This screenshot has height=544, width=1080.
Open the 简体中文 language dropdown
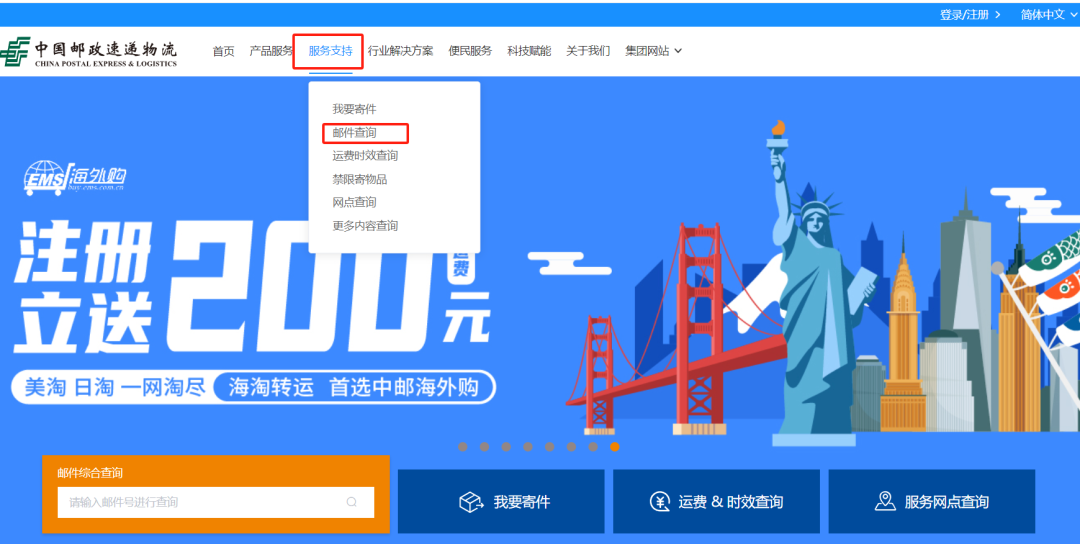(1049, 14)
